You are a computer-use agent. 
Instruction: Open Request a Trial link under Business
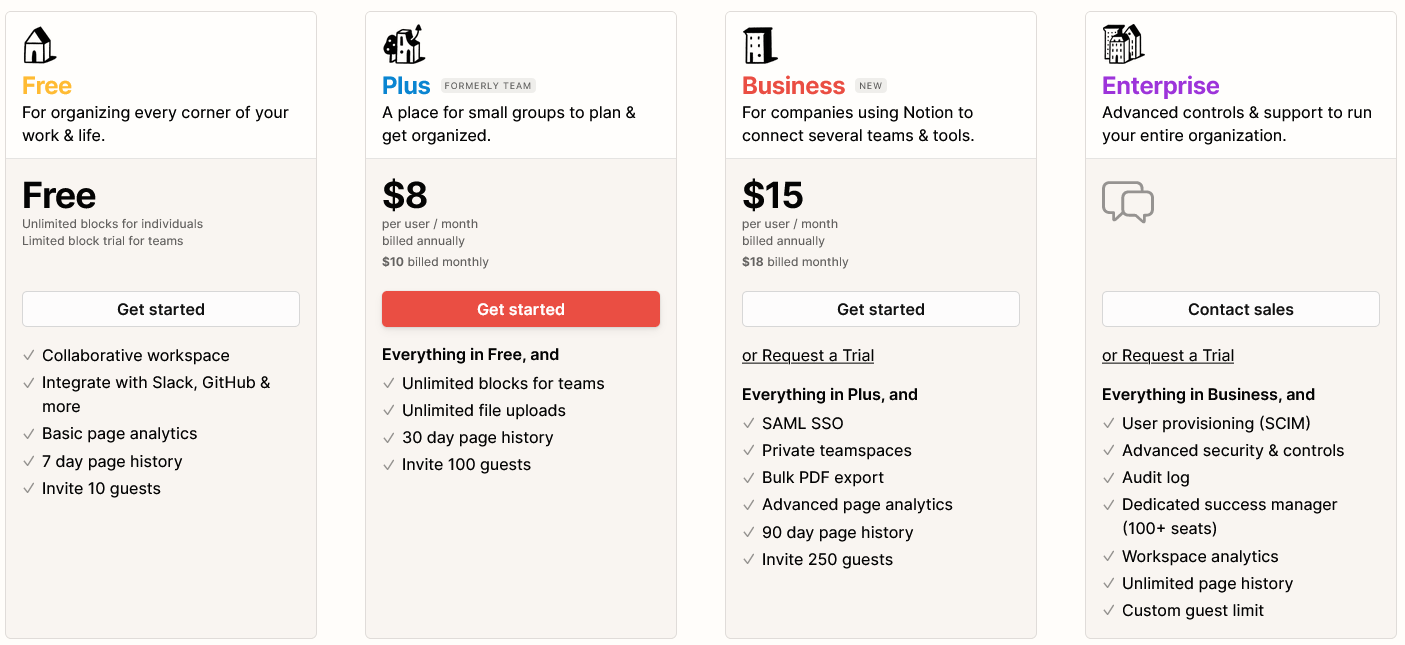[x=808, y=355]
